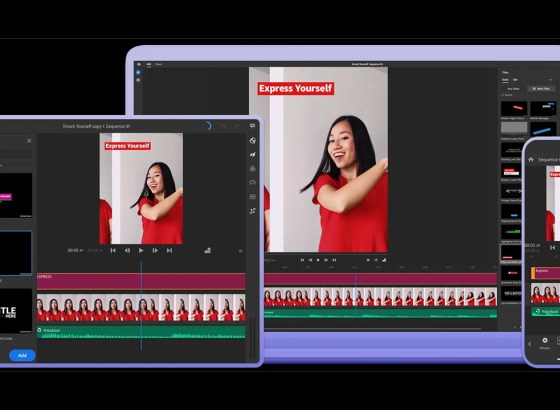Play the preview on the tablet
The height and width of the screenshot is (410, 560).
click(x=141, y=251)
